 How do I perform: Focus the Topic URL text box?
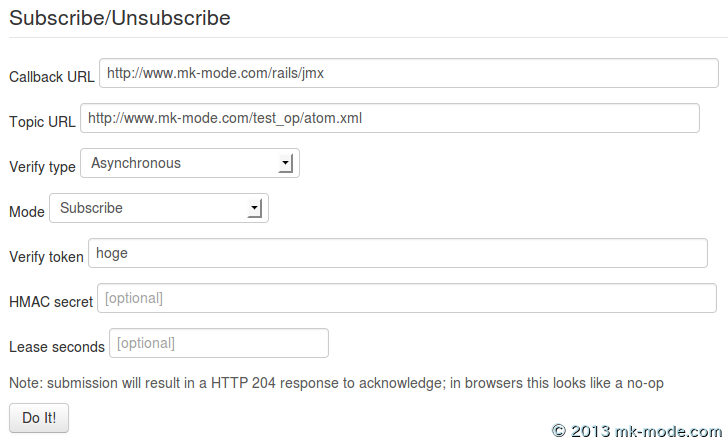click(x=390, y=118)
